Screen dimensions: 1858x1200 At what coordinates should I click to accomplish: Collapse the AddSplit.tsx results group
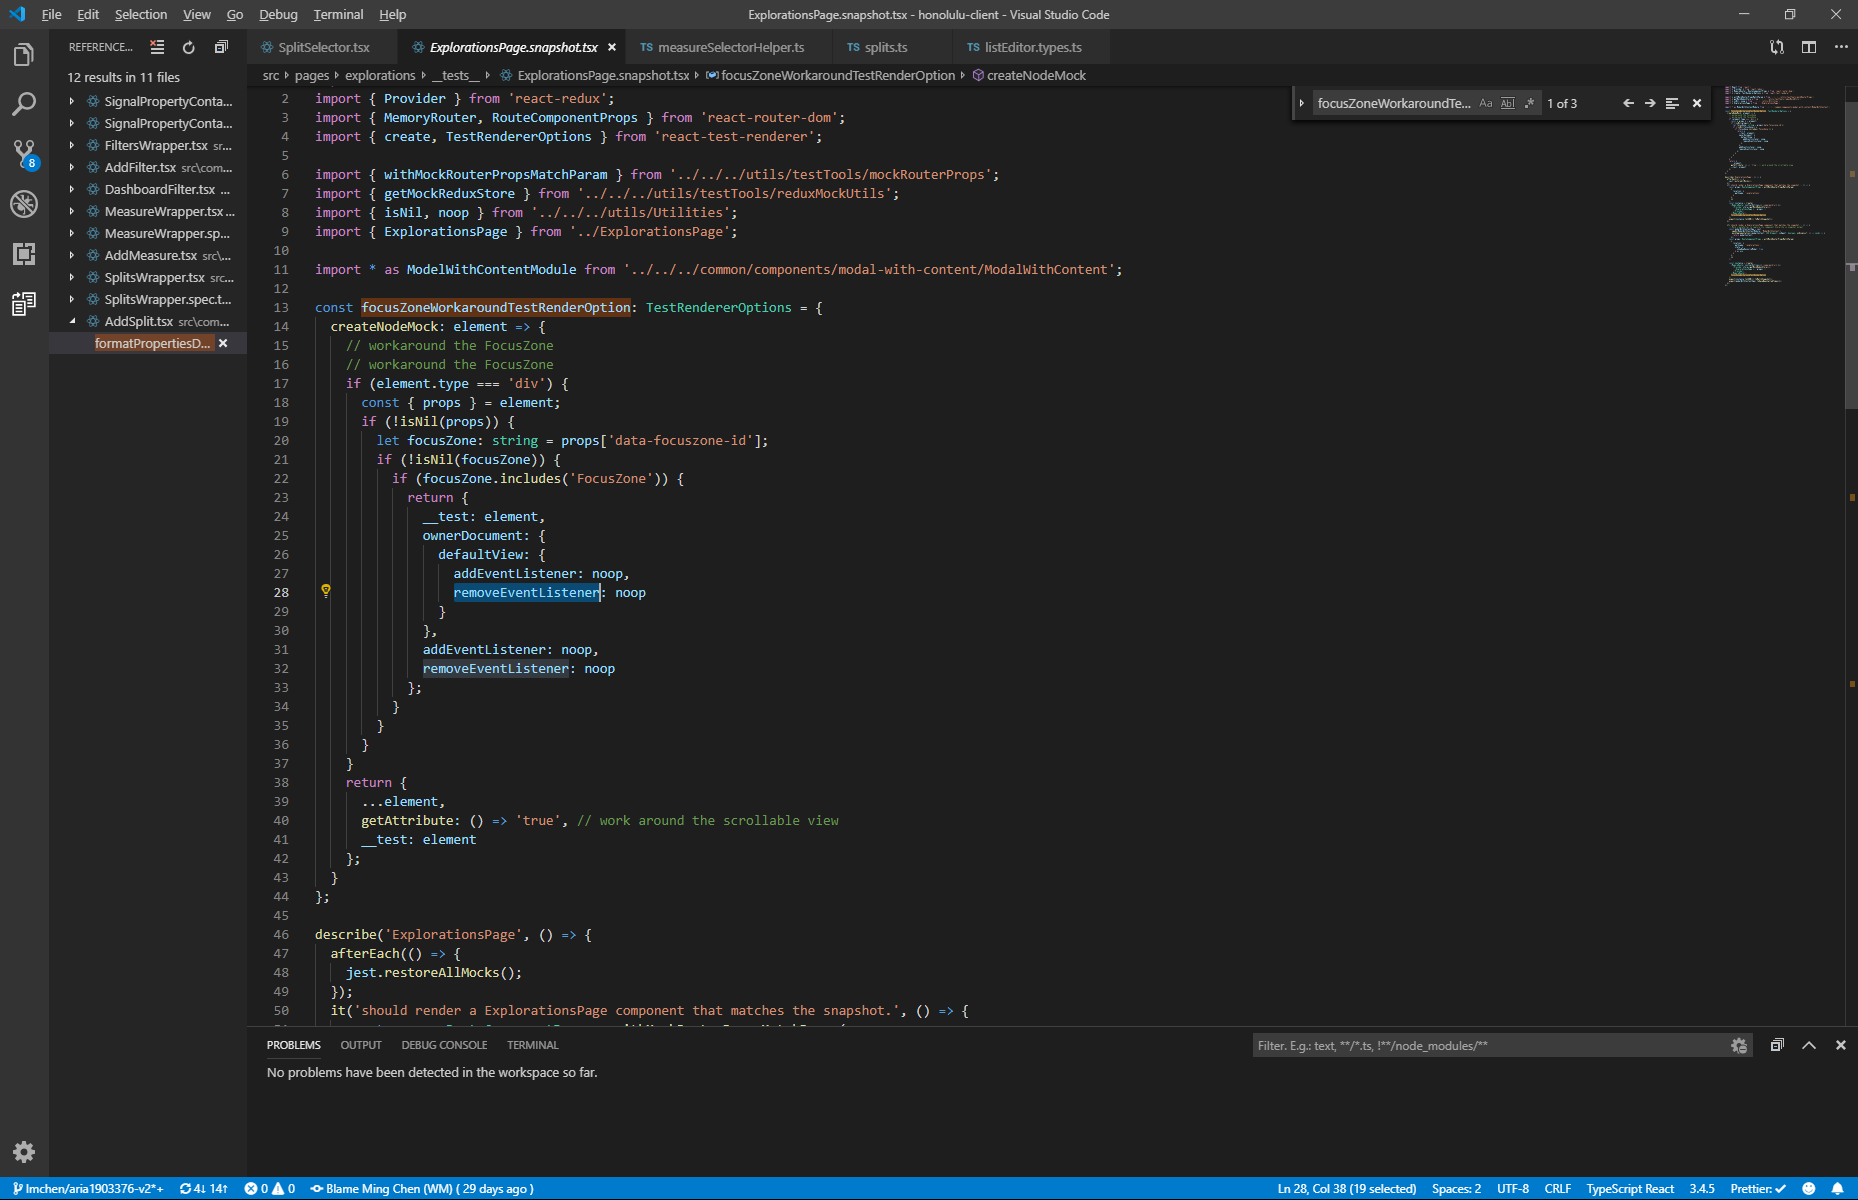click(x=72, y=321)
